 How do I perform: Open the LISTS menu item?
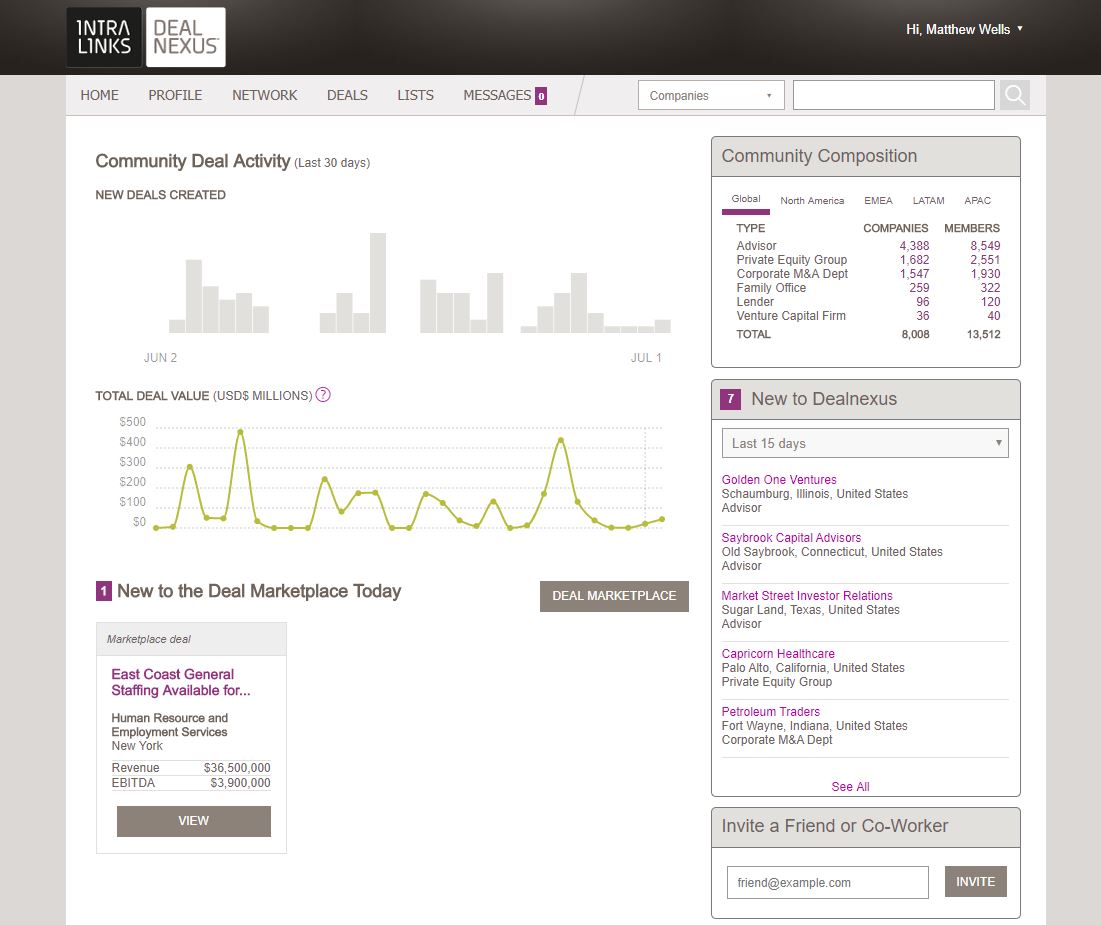coord(415,95)
